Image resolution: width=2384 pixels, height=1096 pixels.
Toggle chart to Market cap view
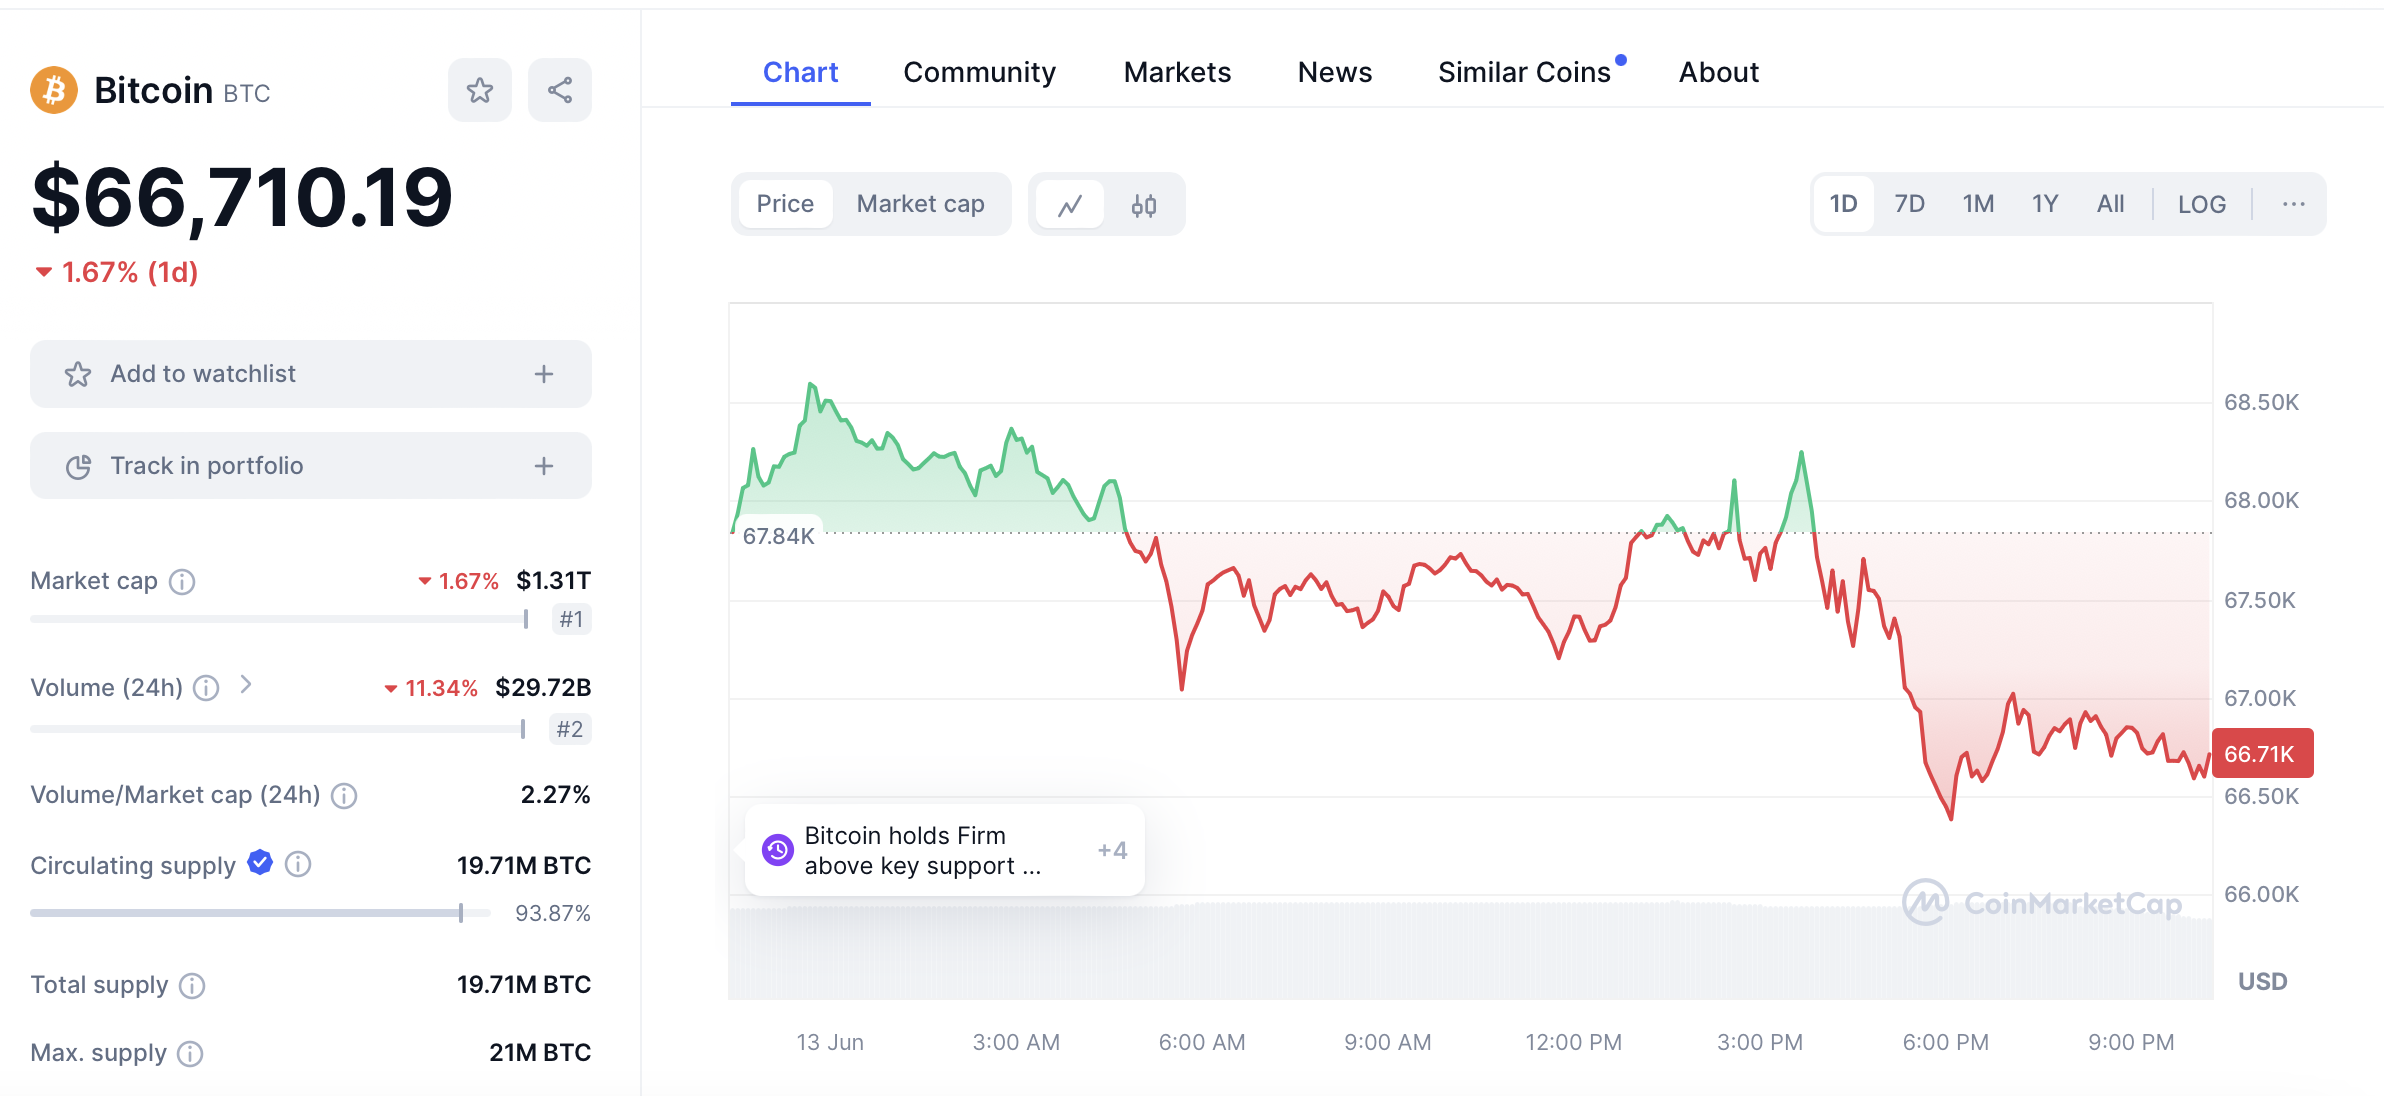tap(920, 204)
